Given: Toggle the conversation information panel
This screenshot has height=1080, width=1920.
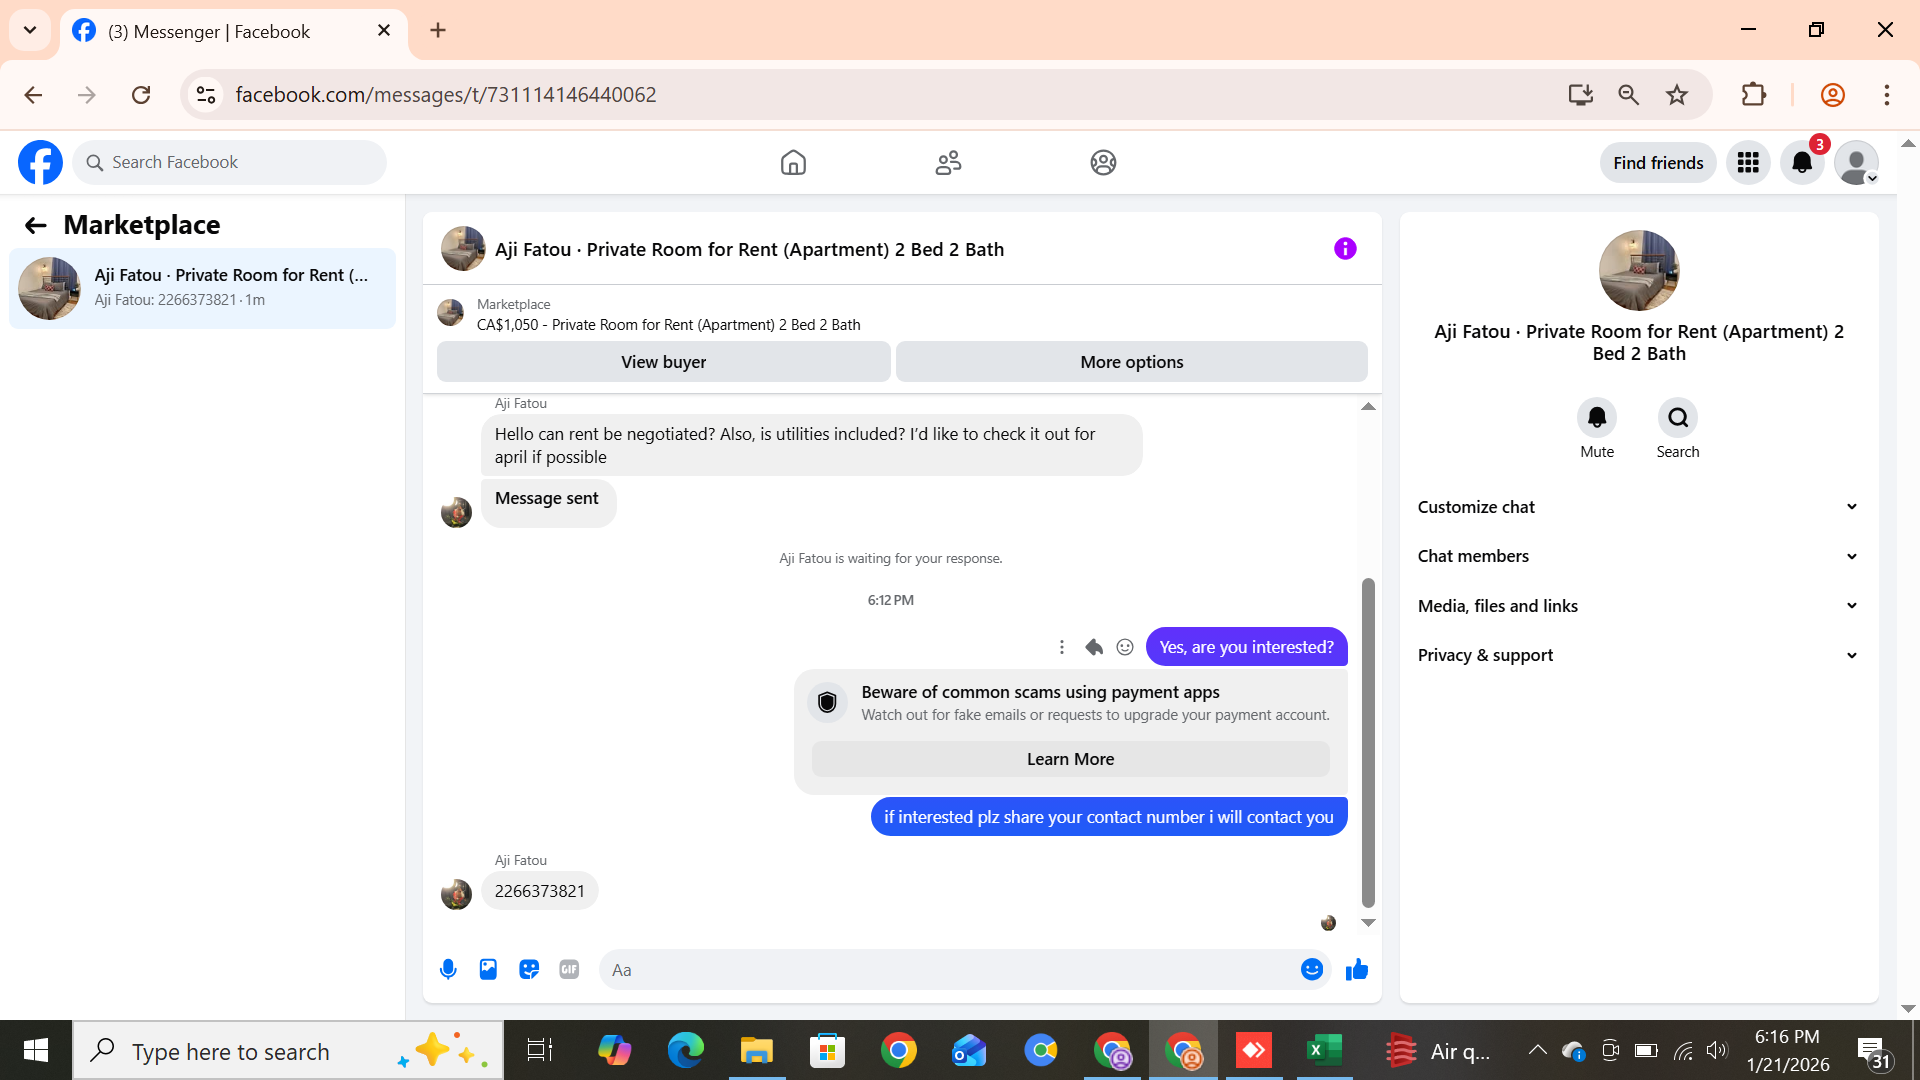Looking at the screenshot, I should [1345, 249].
